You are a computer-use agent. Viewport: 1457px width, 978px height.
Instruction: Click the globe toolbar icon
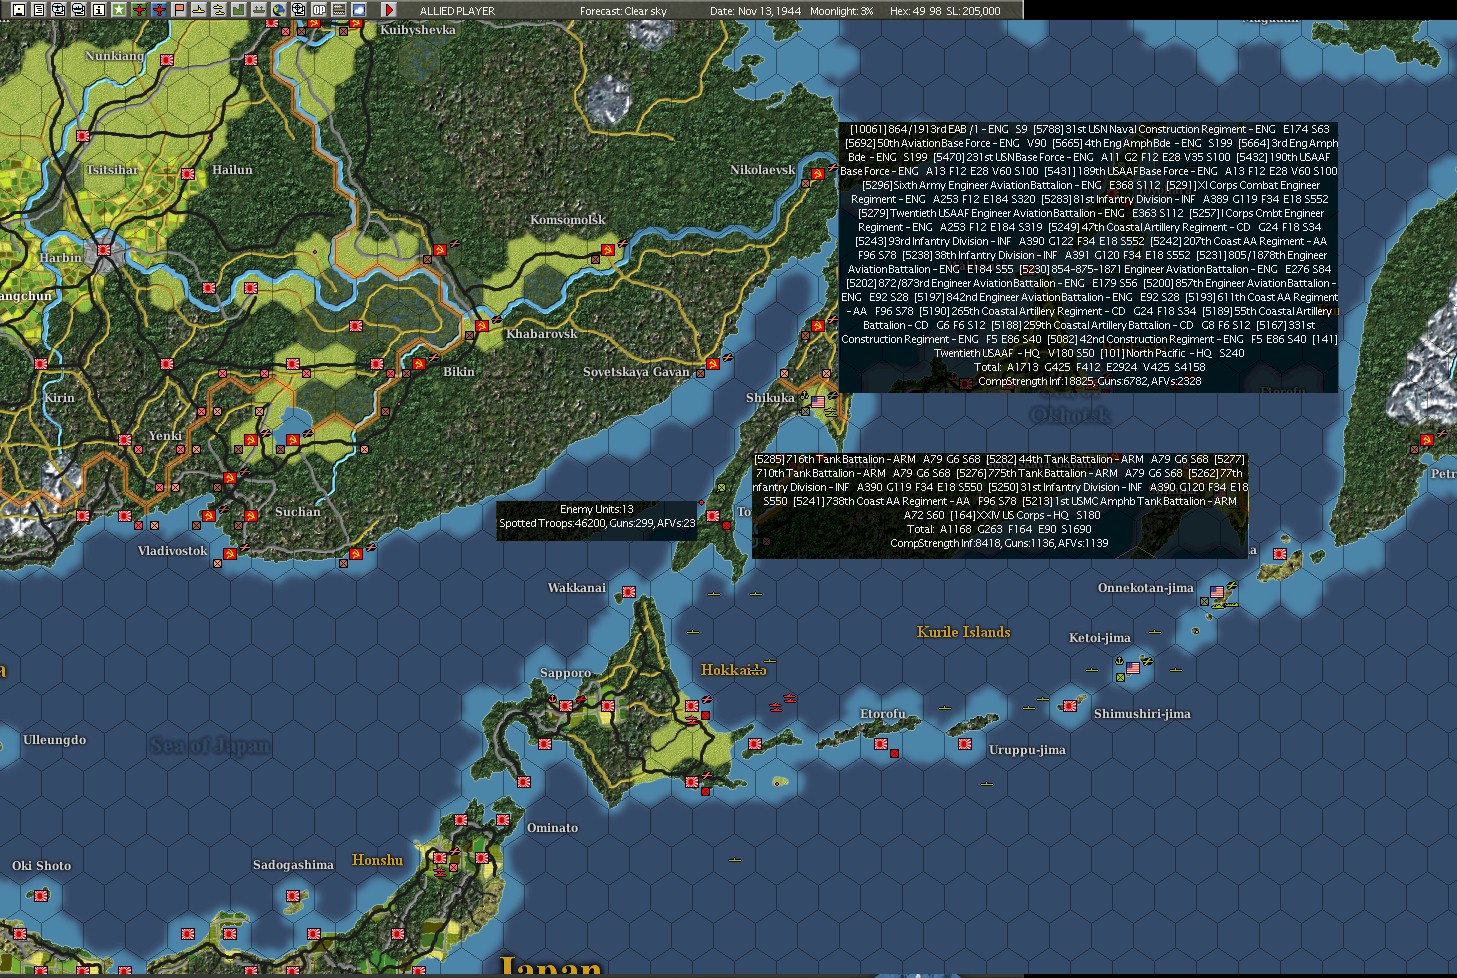click(x=279, y=10)
